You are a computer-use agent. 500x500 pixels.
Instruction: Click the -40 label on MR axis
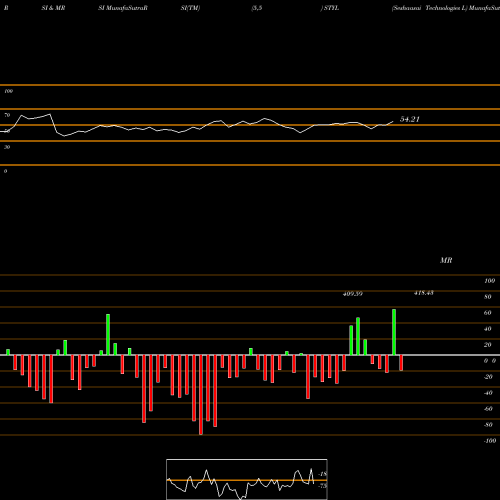[x=488, y=393]
